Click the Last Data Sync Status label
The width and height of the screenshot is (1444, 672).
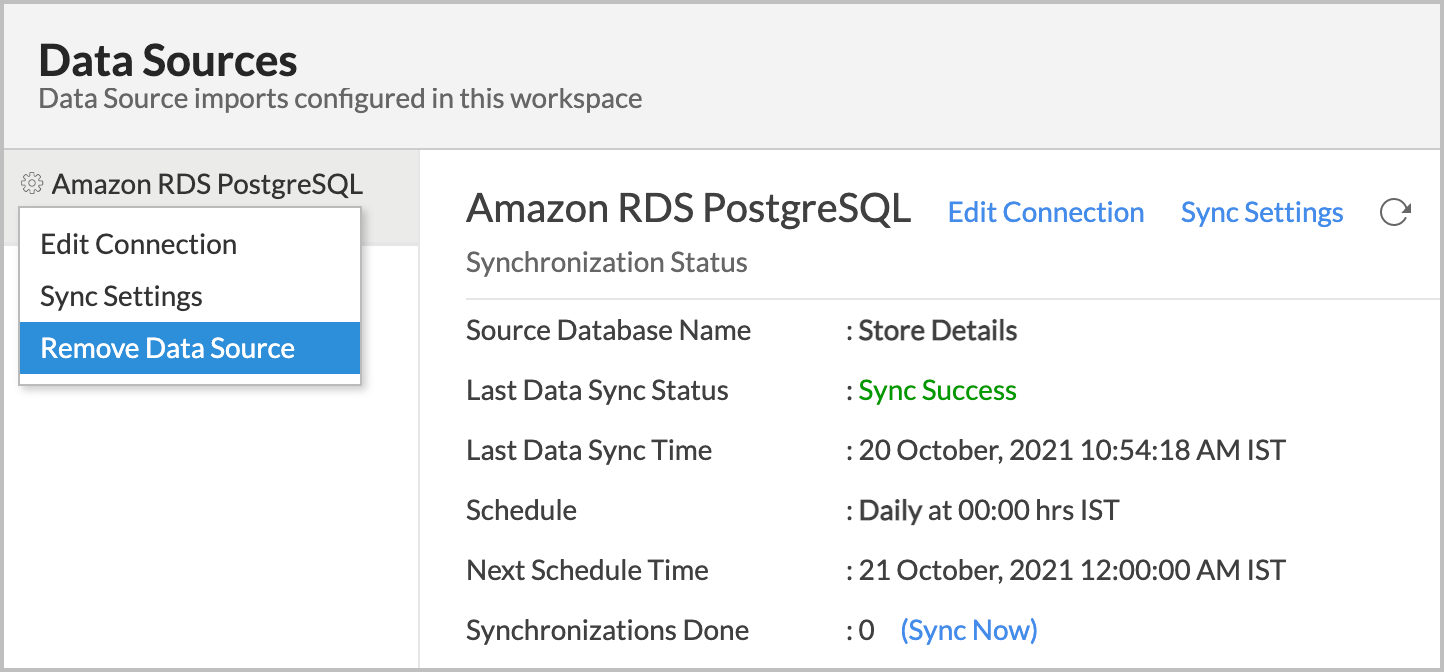pyautogui.click(x=596, y=390)
